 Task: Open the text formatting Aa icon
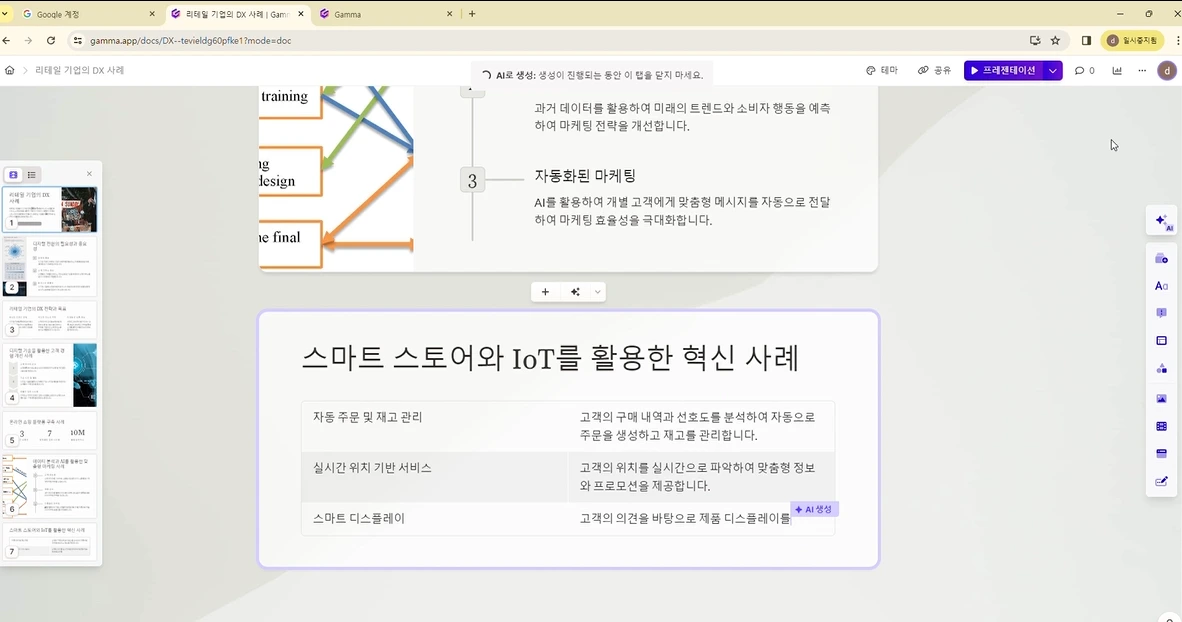(x=1162, y=286)
